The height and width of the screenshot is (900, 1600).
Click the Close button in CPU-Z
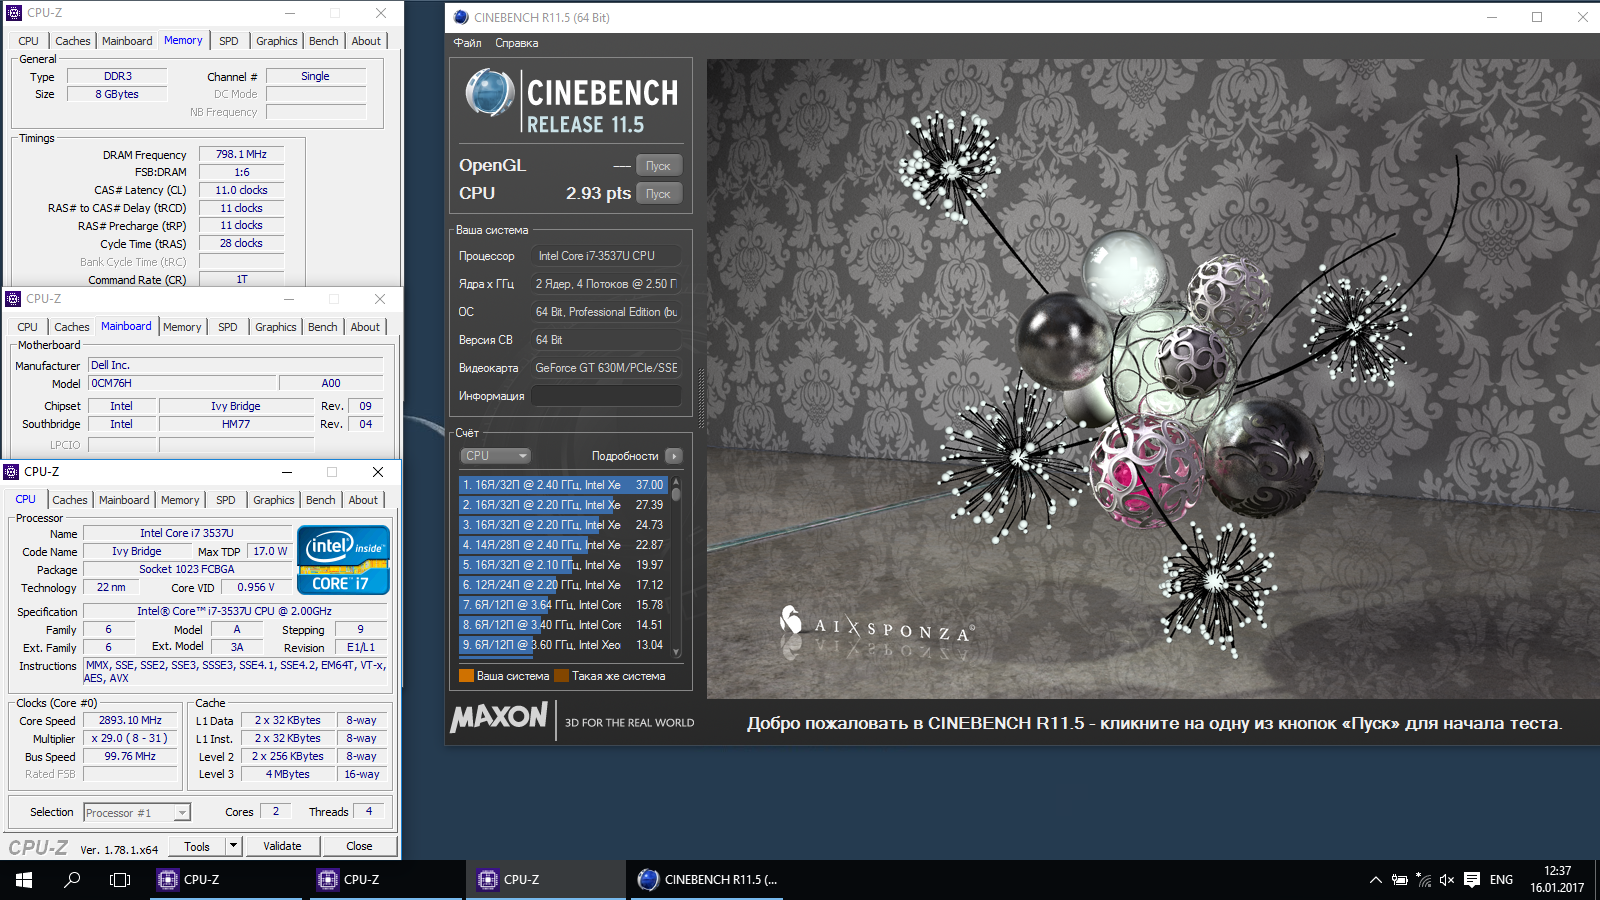pos(359,846)
